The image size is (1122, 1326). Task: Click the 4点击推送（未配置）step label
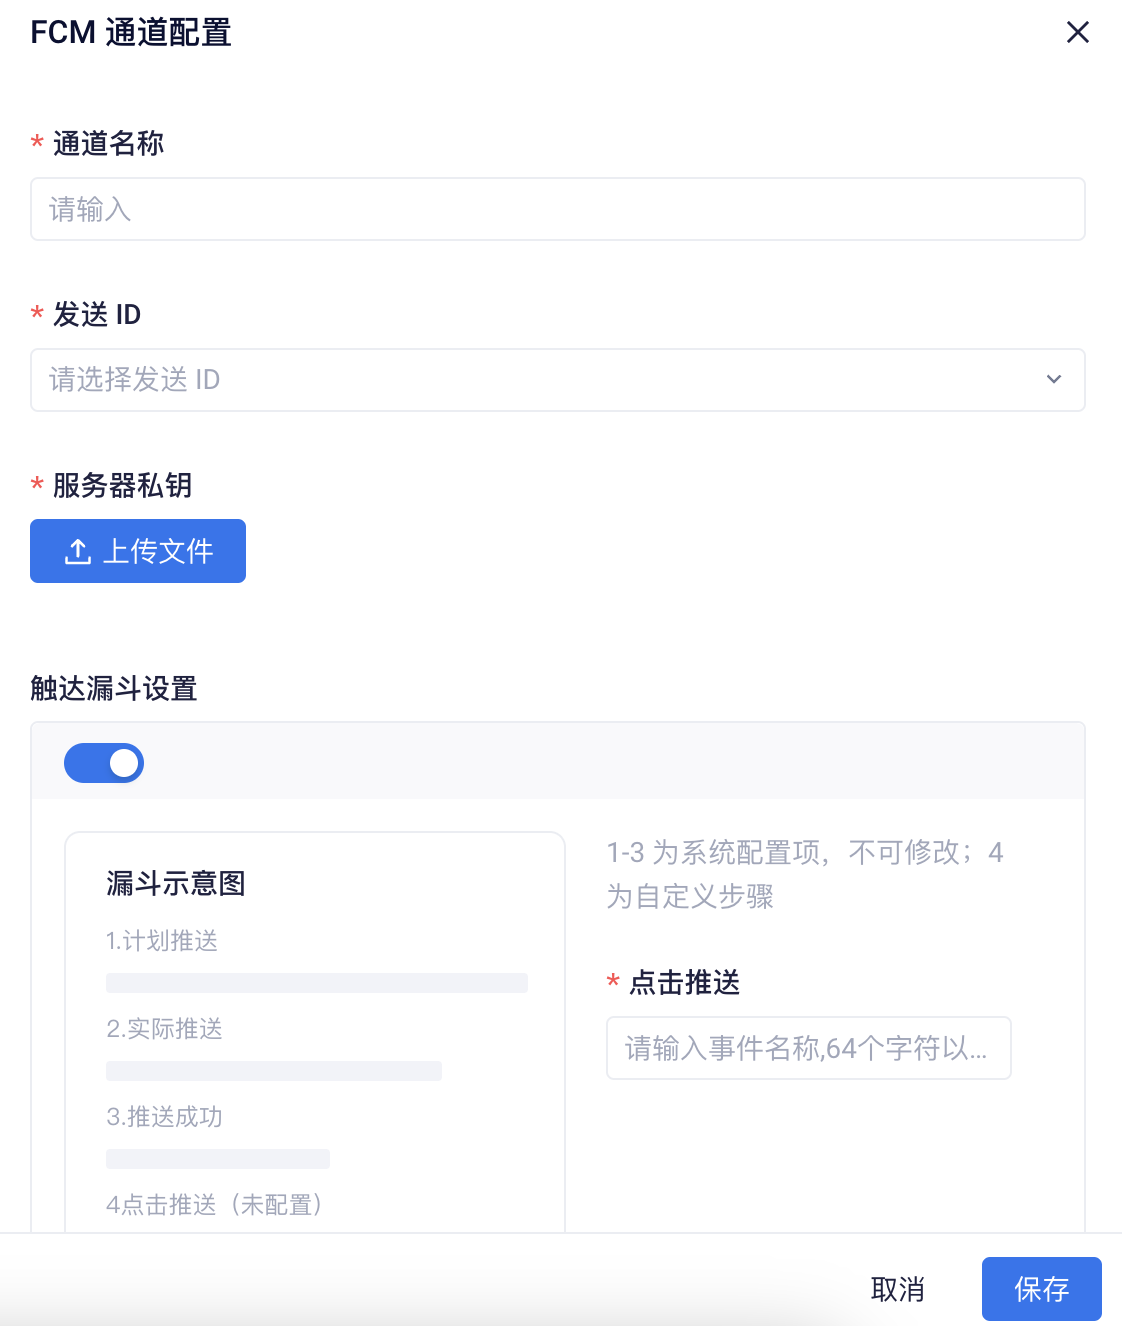click(215, 1205)
